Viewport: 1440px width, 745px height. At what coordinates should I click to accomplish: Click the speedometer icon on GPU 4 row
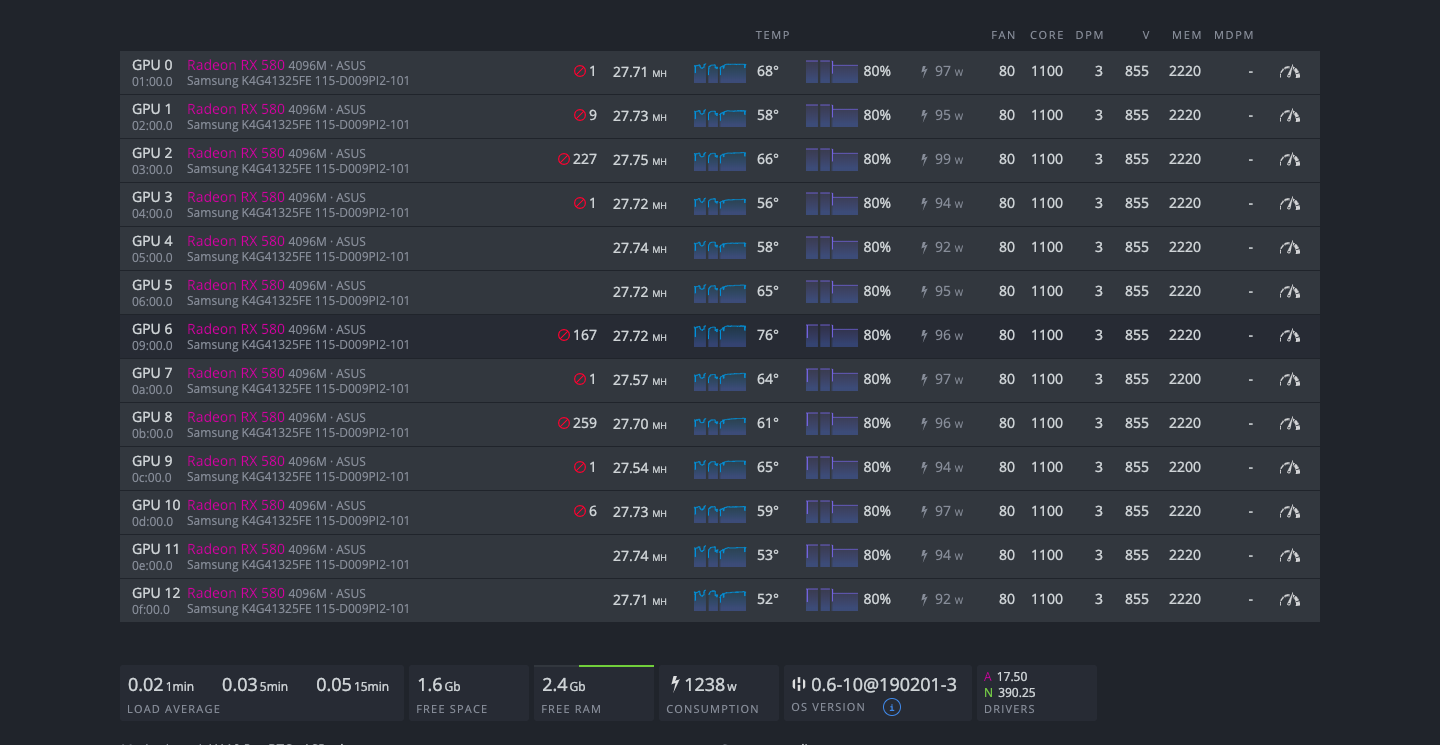(1290, 247)
